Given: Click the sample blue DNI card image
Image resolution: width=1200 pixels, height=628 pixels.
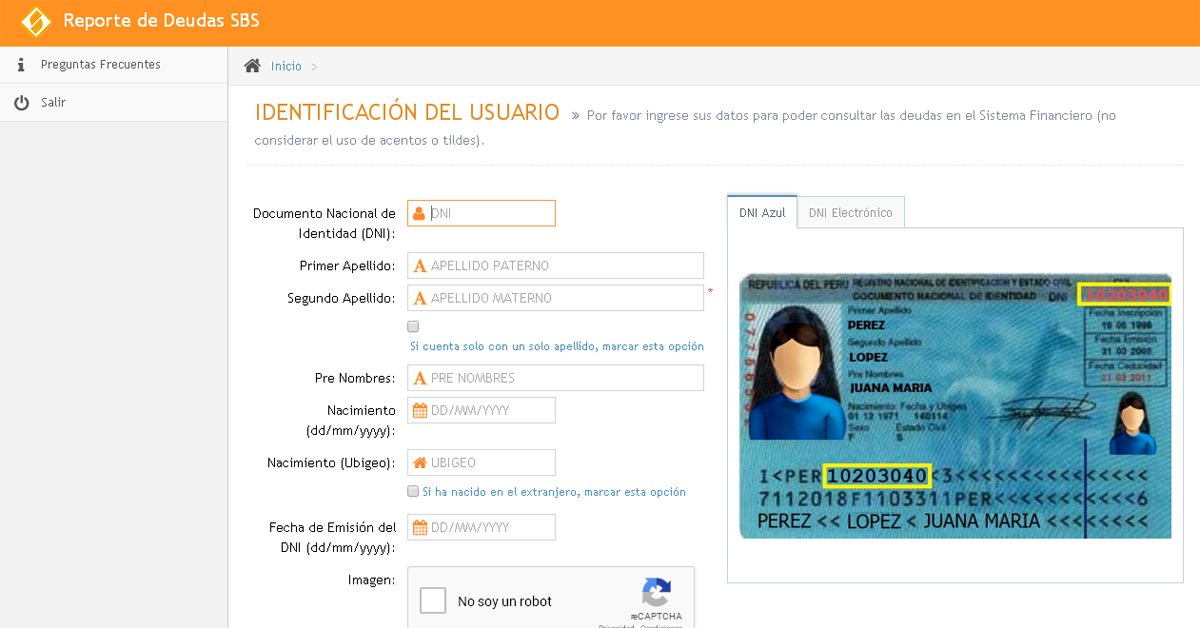Looking at the screenshot, I should click(x=955, y=405).
